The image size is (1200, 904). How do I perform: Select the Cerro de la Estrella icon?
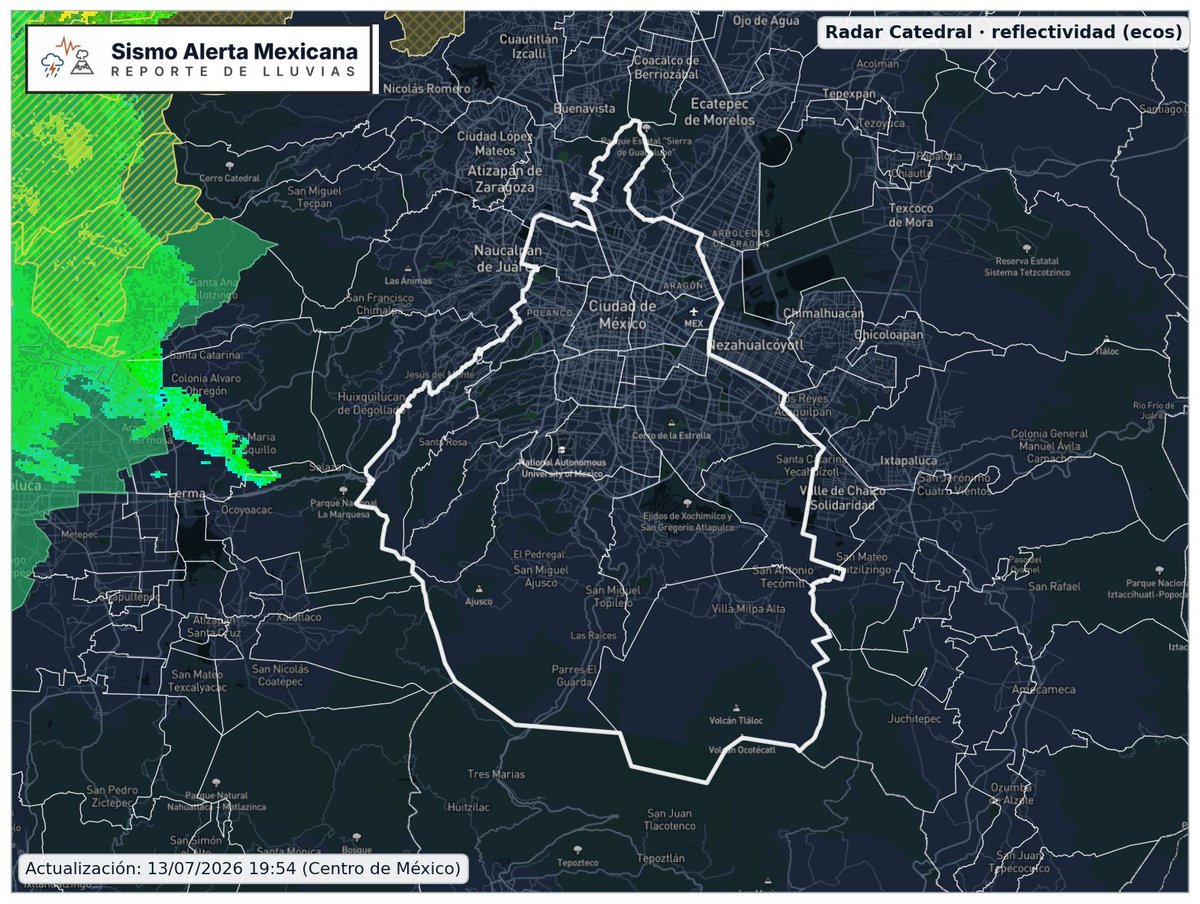pyautogui.click(x=671, y=423)
